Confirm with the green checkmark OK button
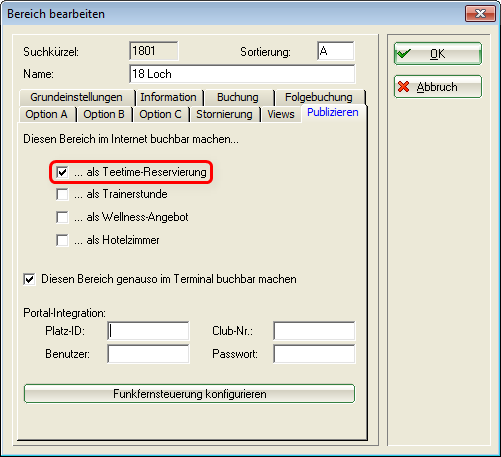The width and height of the screenshot is (501, 457). coord(438,53)
